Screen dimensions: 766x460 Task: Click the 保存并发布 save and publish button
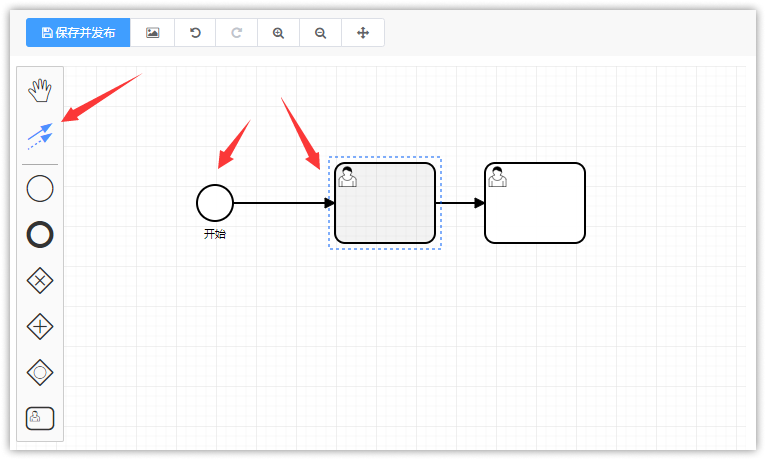click(78, 33)
